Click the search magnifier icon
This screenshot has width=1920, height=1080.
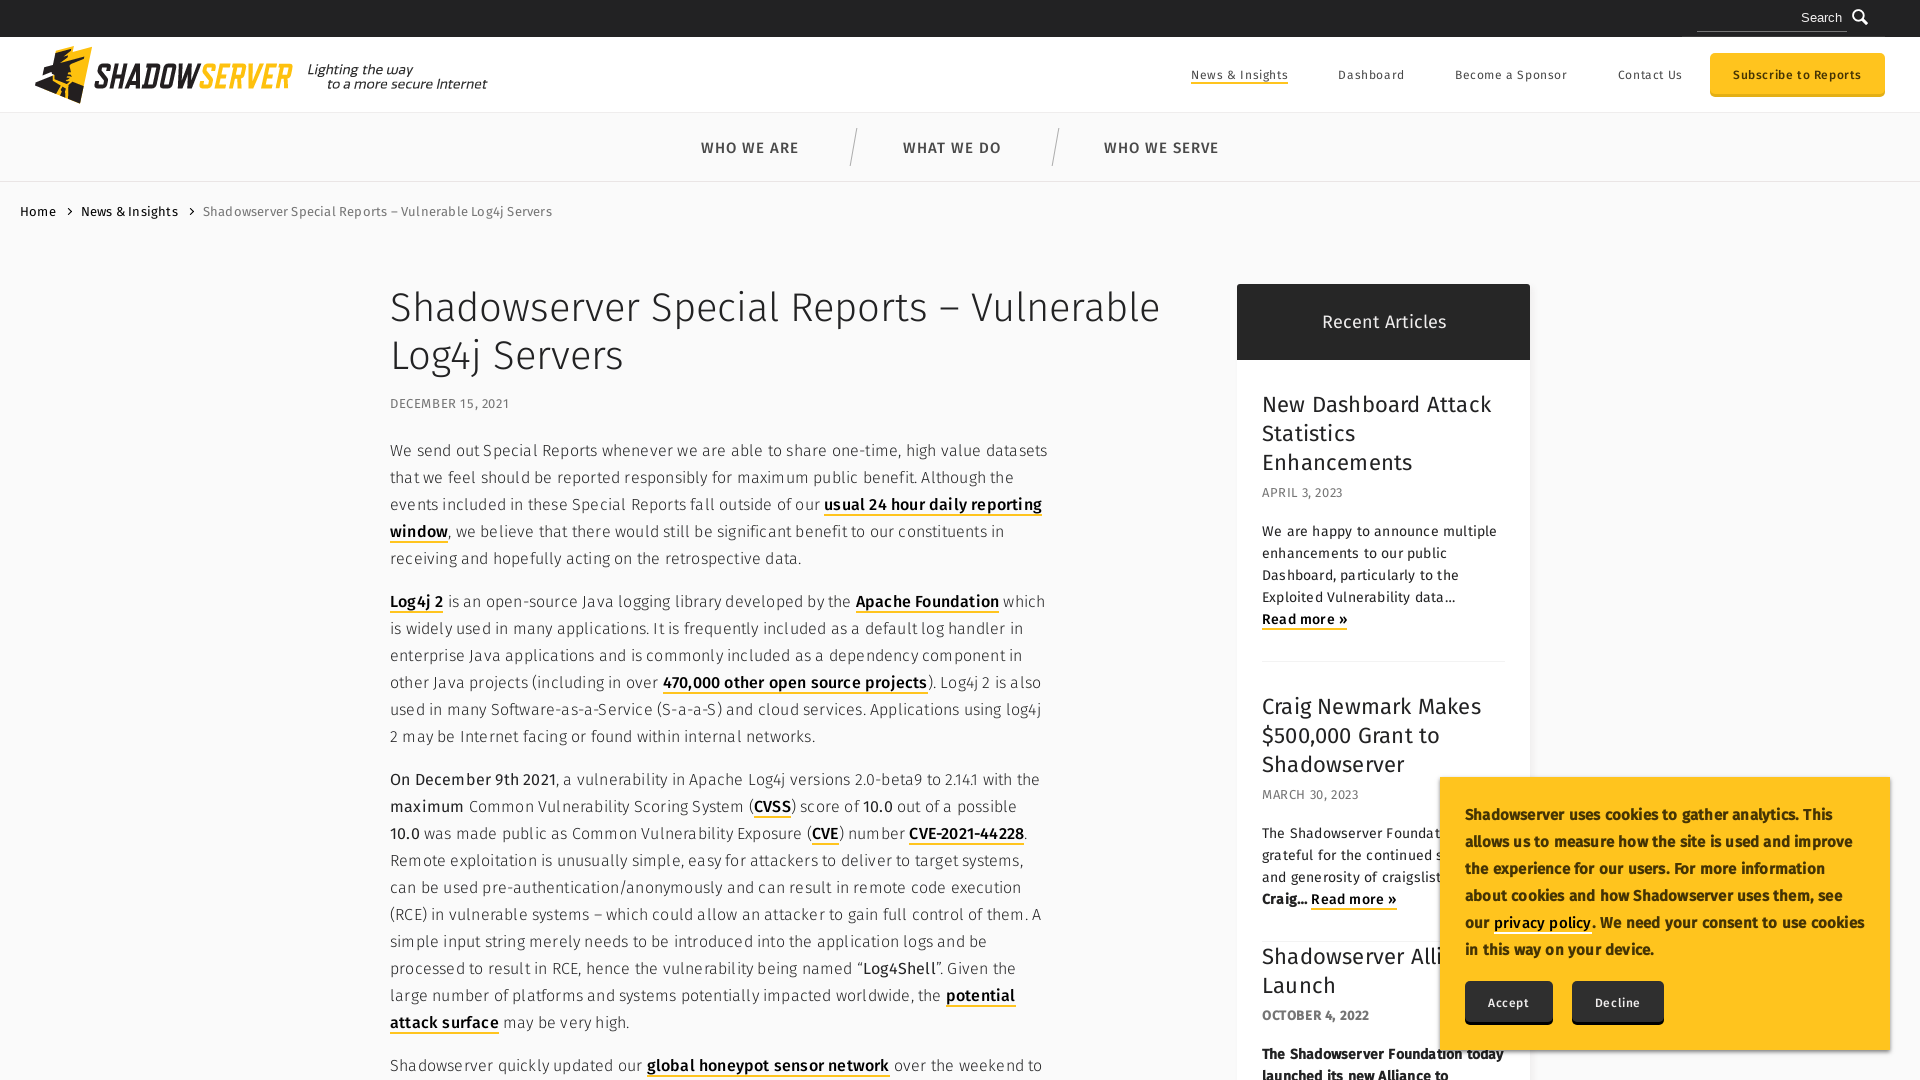[1859, 17]
